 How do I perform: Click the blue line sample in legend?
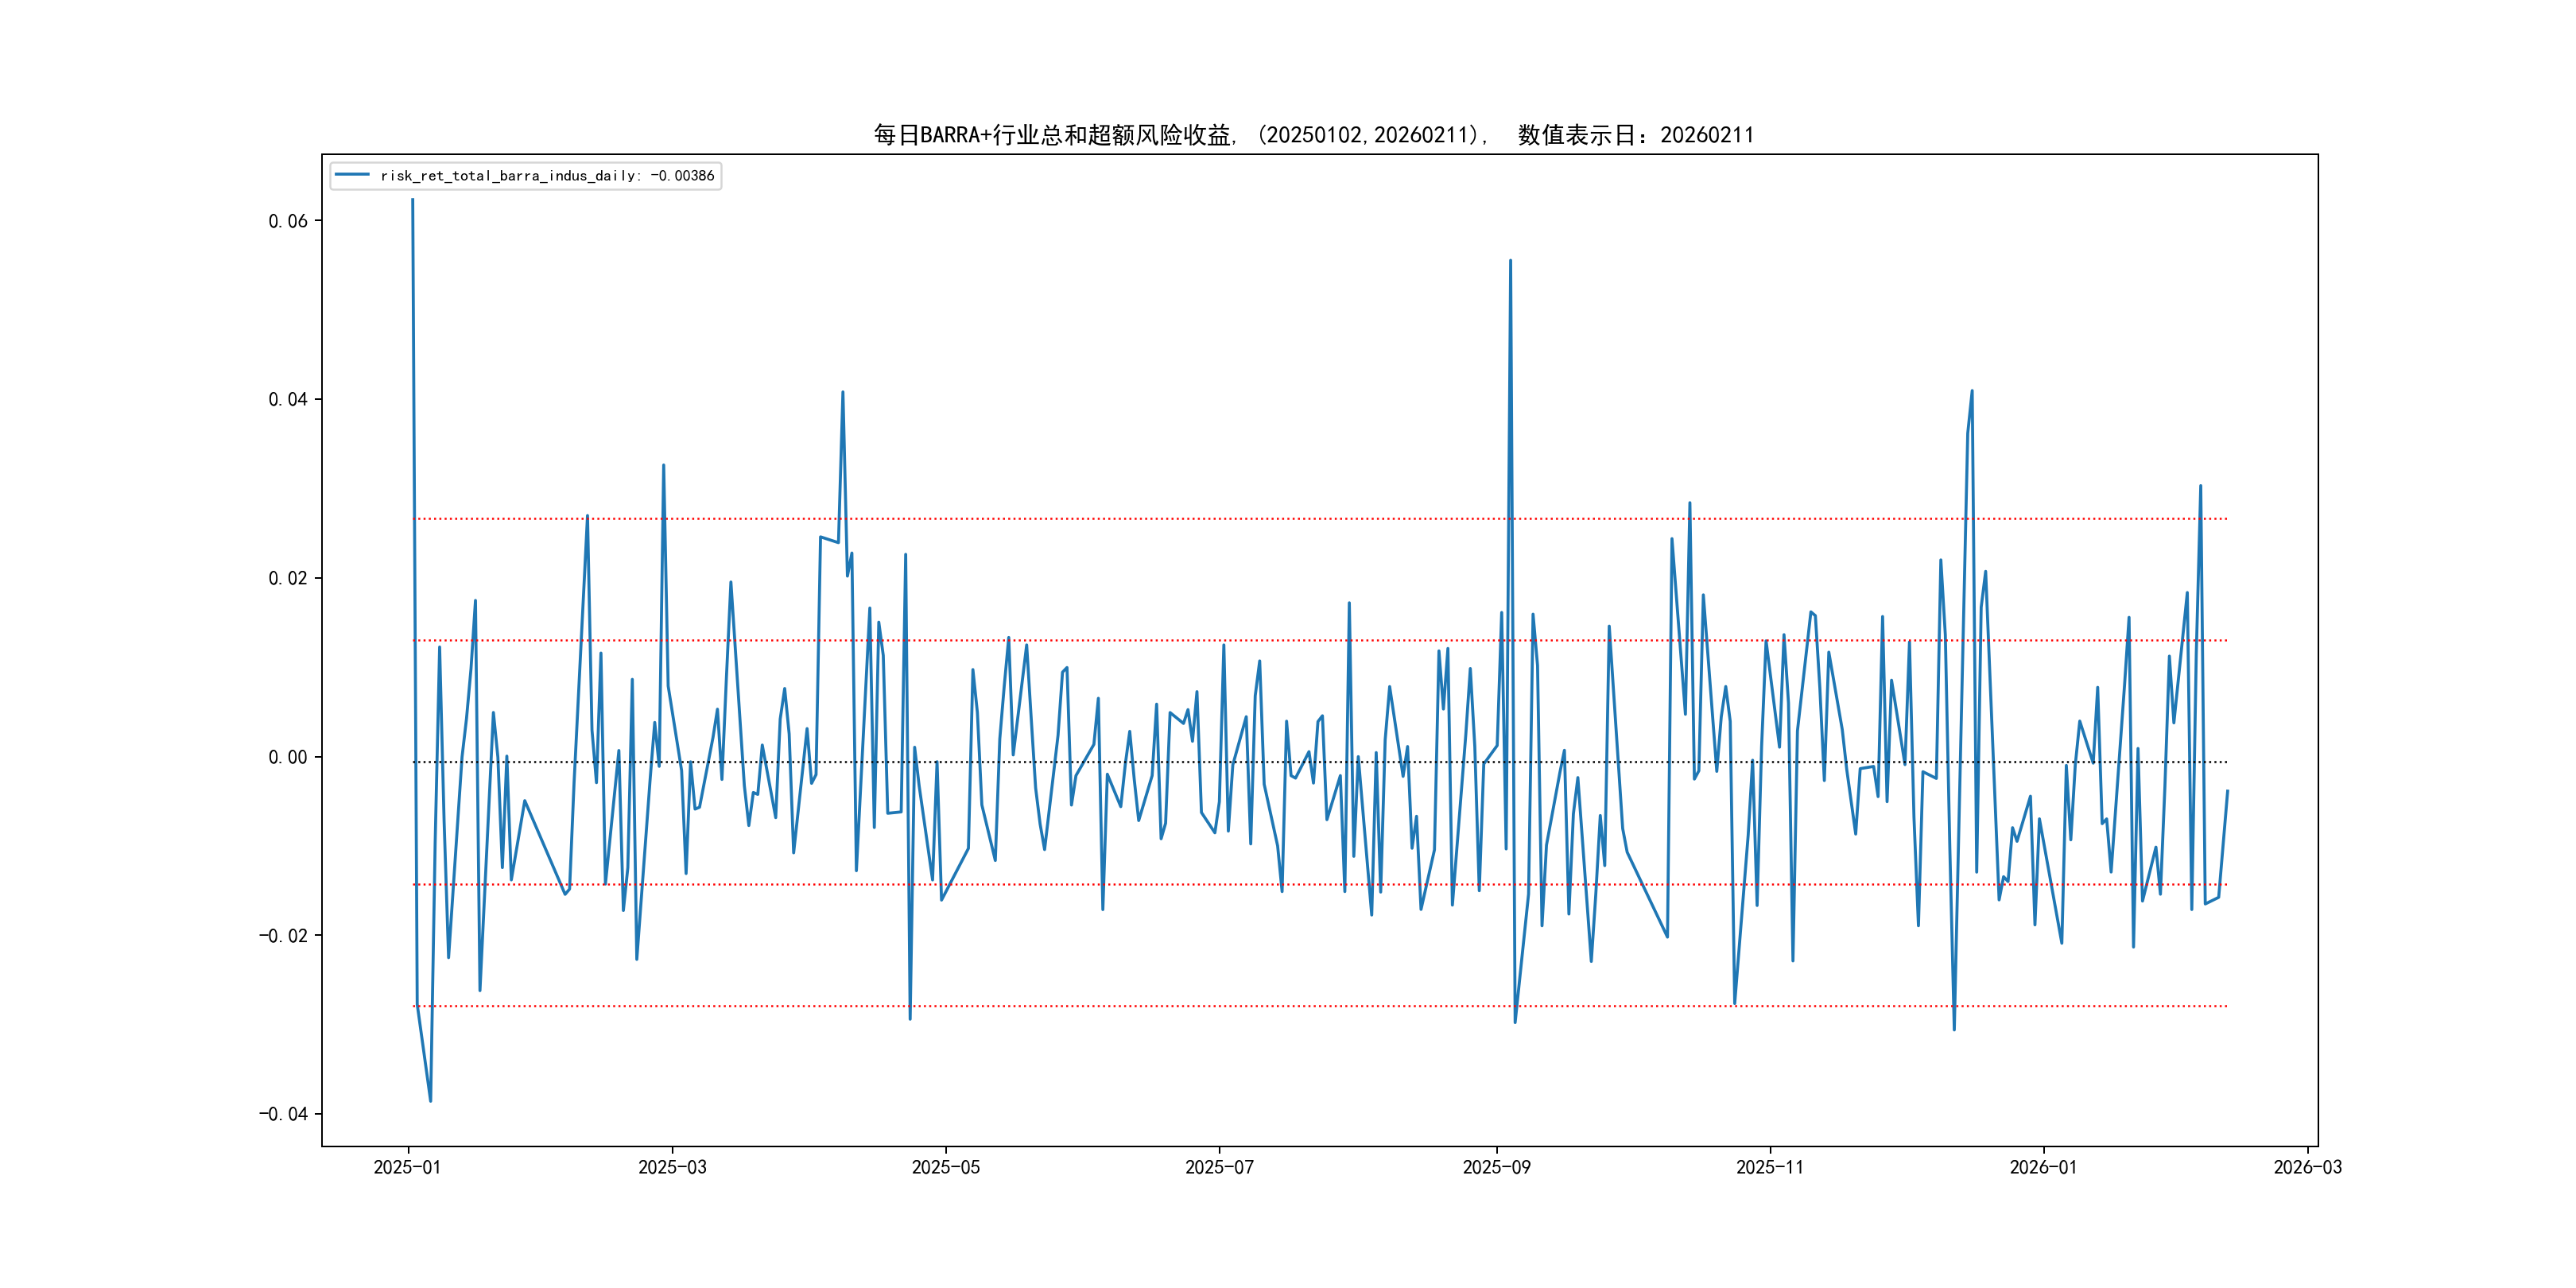pos(352,175)
